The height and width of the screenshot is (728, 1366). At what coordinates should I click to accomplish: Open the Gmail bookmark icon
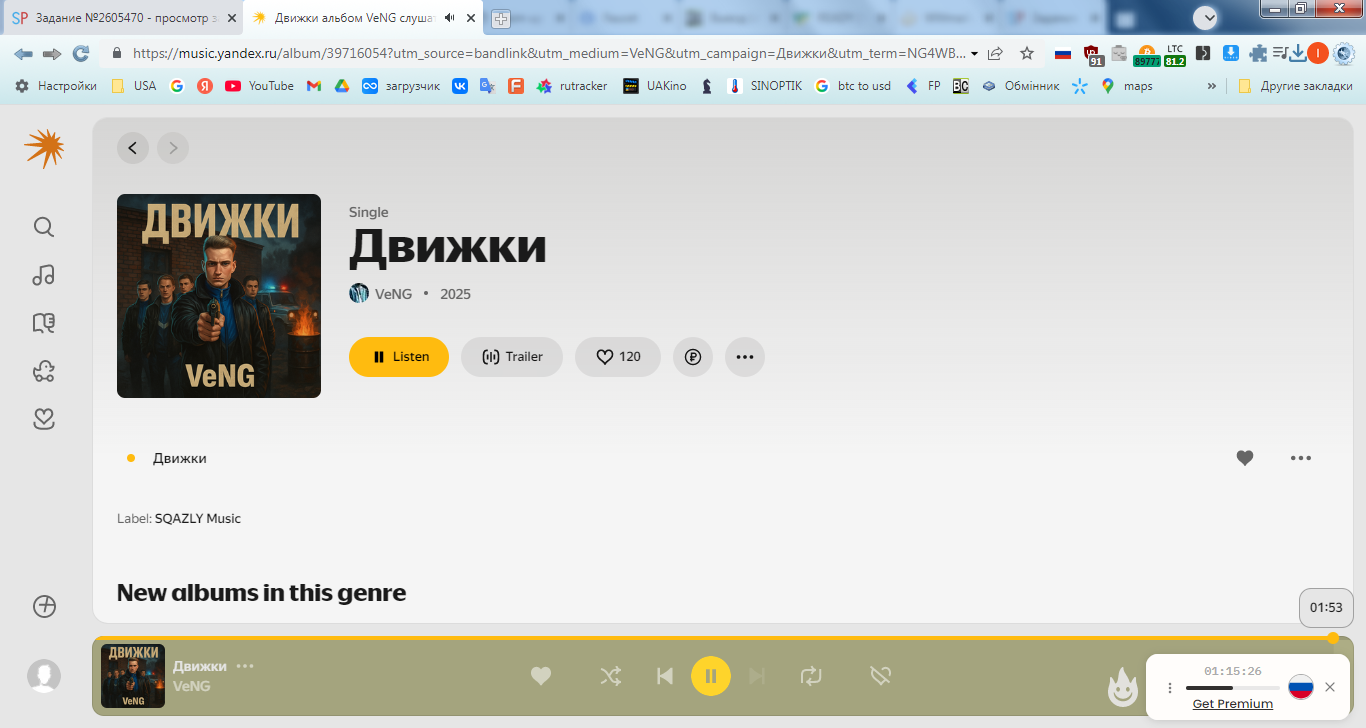(313, 86)
